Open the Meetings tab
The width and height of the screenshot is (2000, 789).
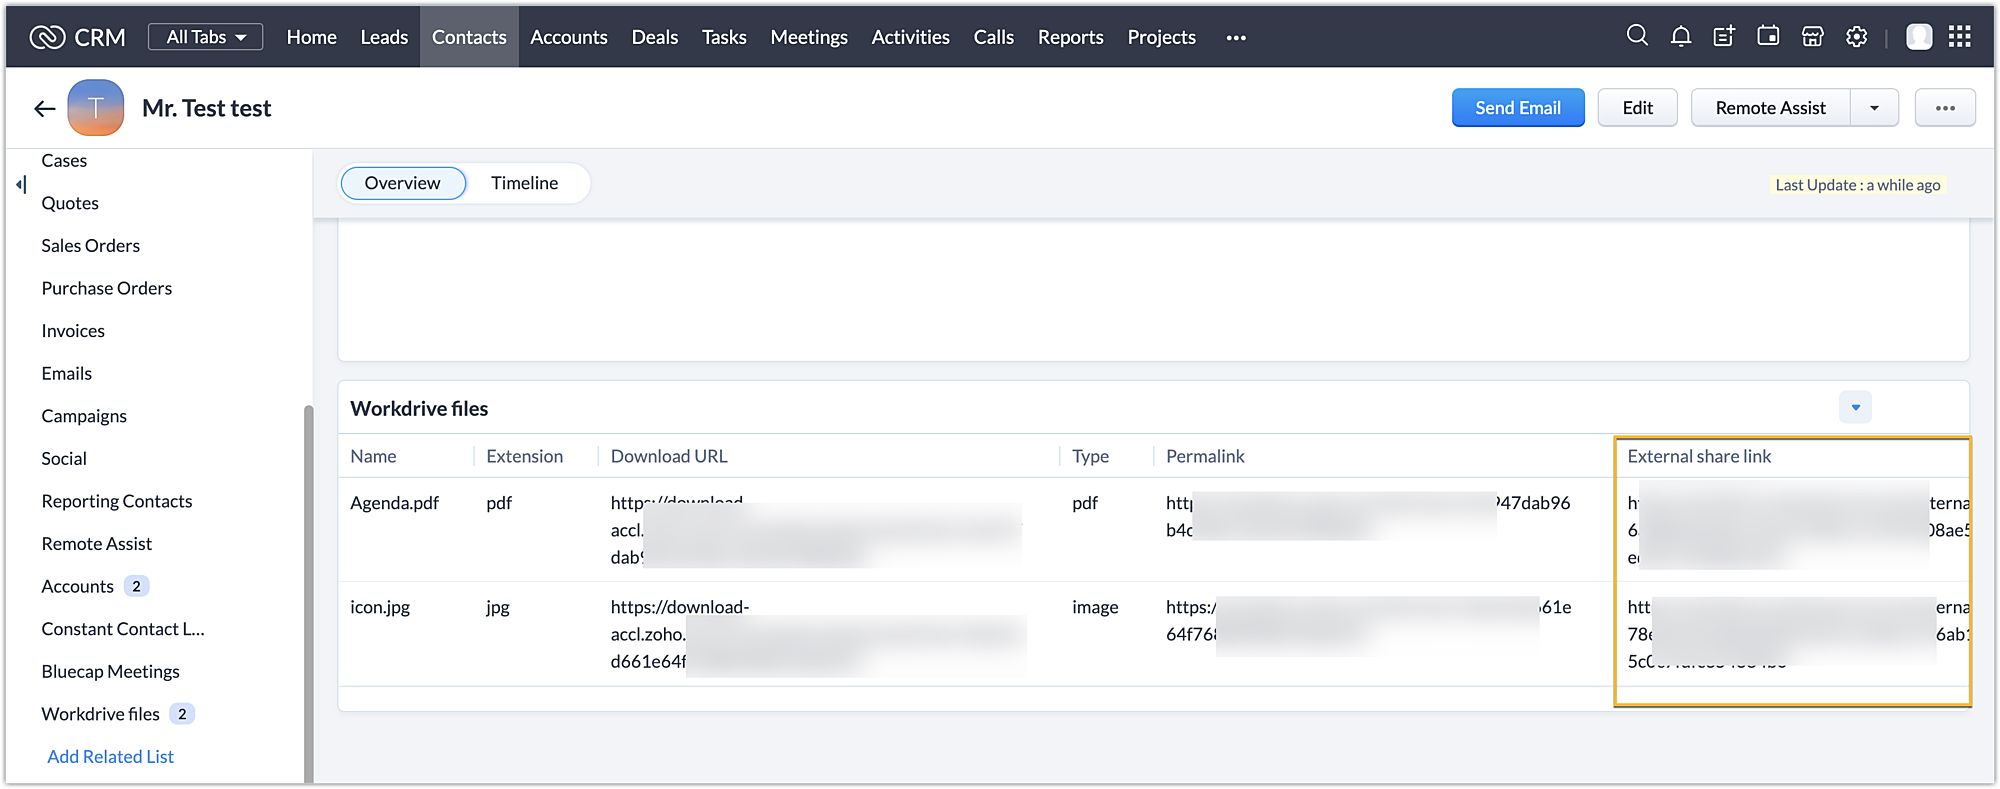click(x=809, y=37)
